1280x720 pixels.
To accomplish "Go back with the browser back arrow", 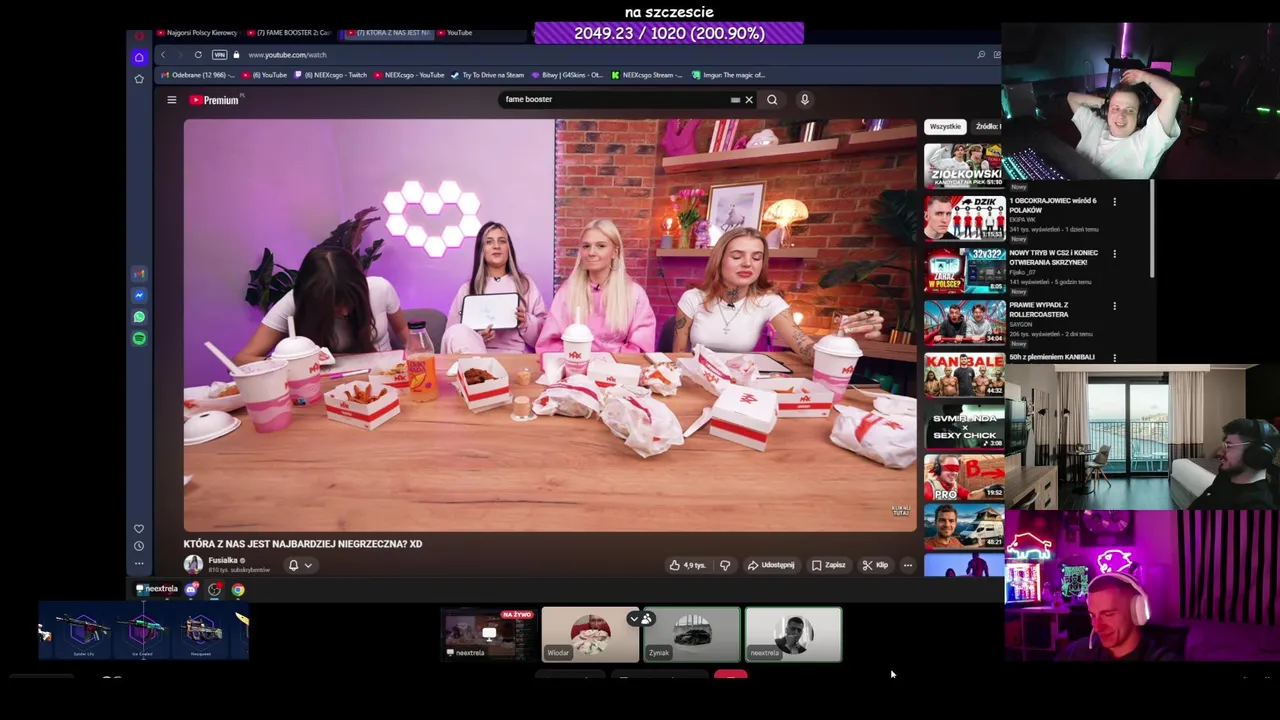I will (162, 55).
